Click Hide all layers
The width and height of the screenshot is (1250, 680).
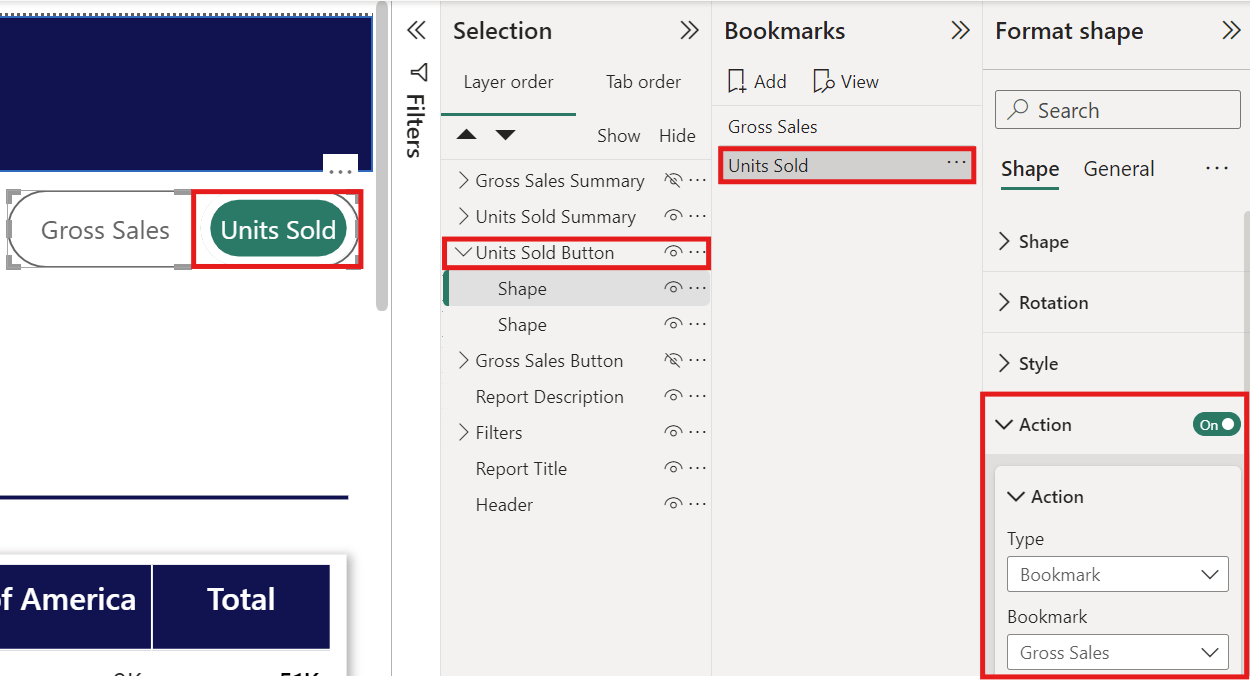(677, 136)
